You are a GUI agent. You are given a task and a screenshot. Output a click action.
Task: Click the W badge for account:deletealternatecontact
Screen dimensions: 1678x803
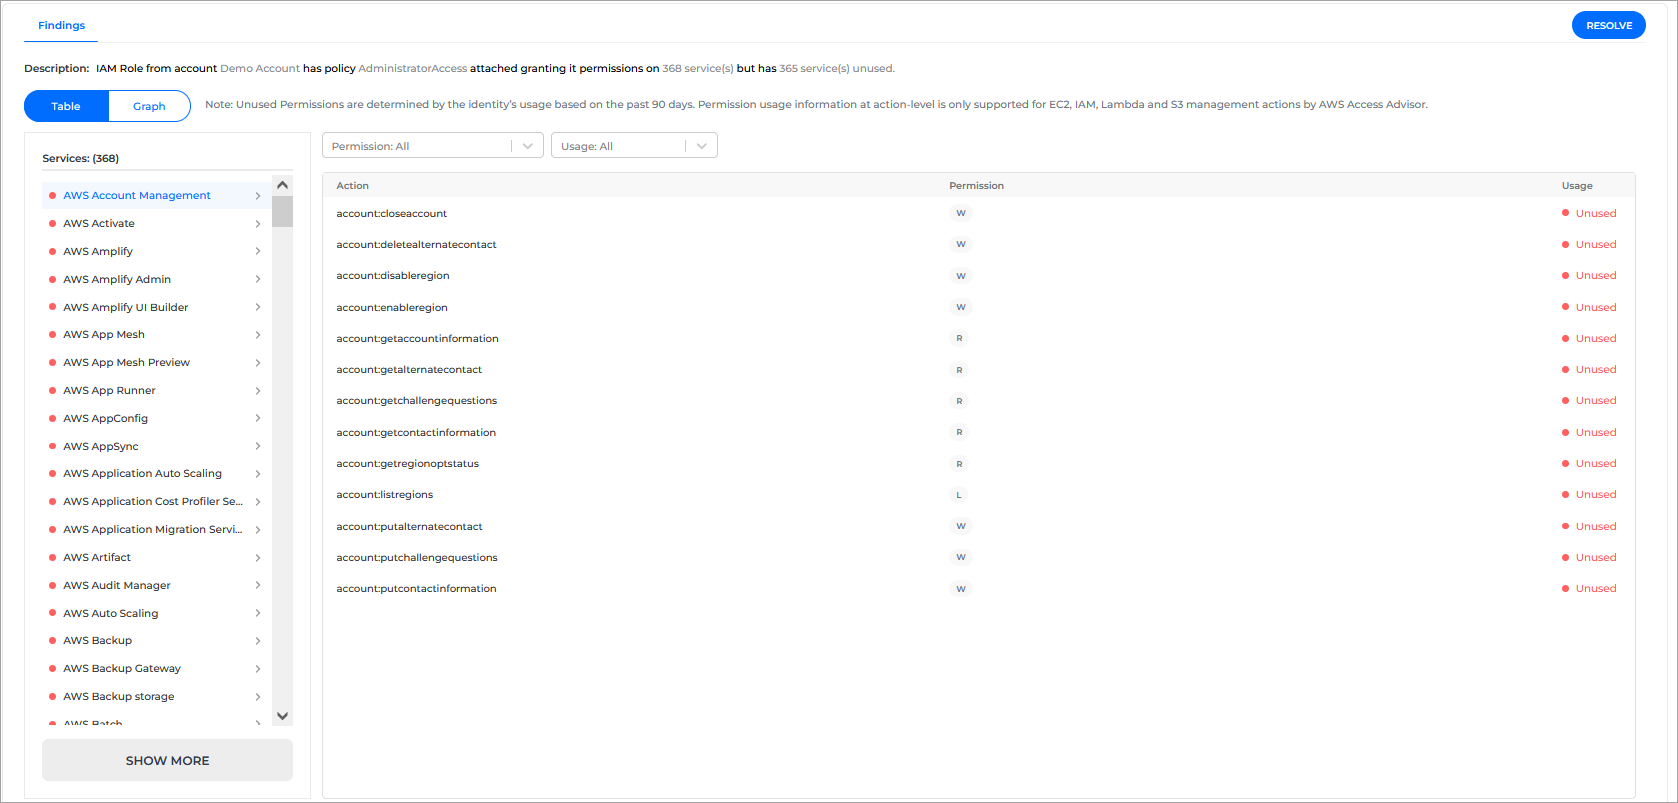coord(960,245)
